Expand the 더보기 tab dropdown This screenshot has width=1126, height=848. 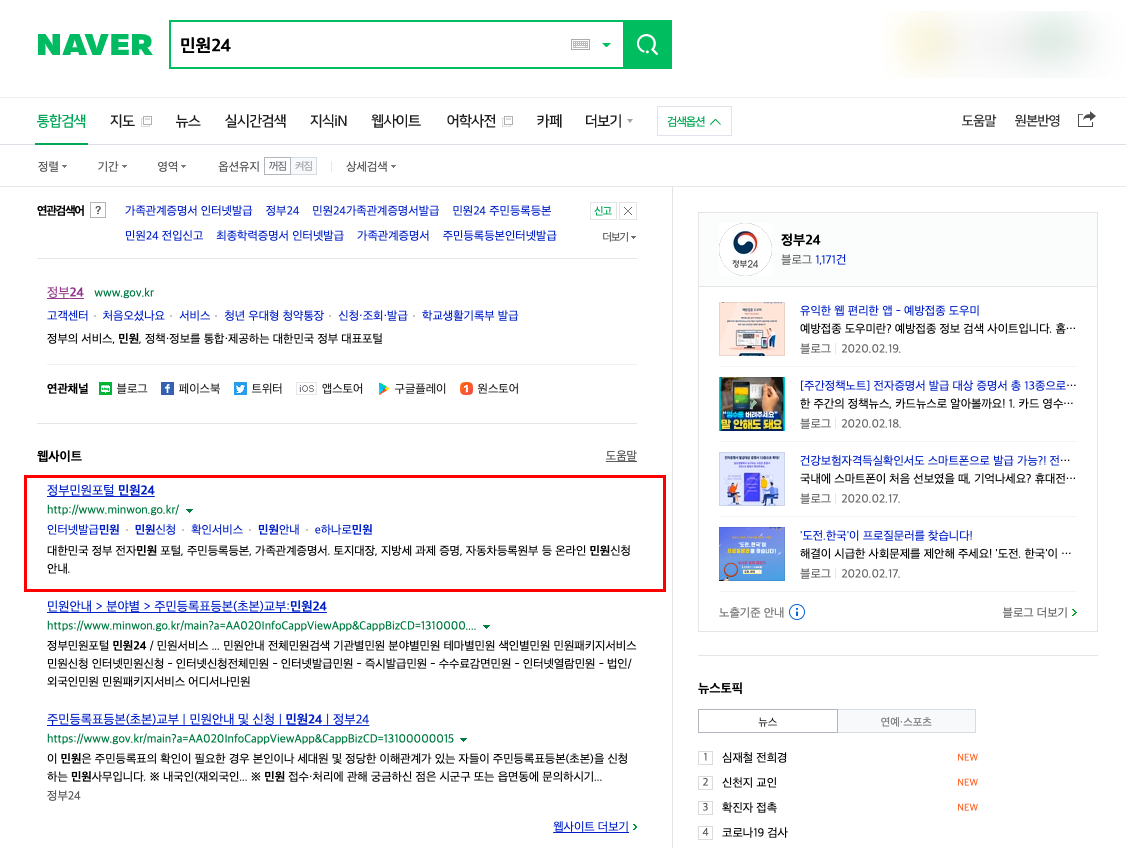tap(609, 121)
